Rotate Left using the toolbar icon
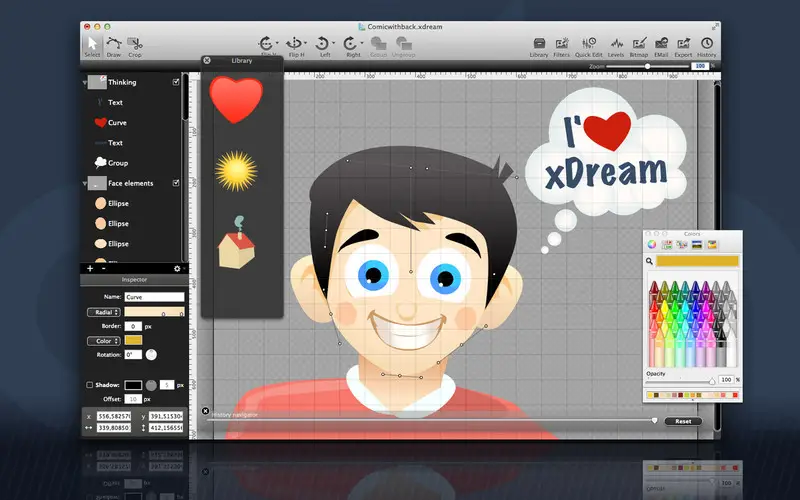The image size is (800, 500). click(x=322, y=43)
